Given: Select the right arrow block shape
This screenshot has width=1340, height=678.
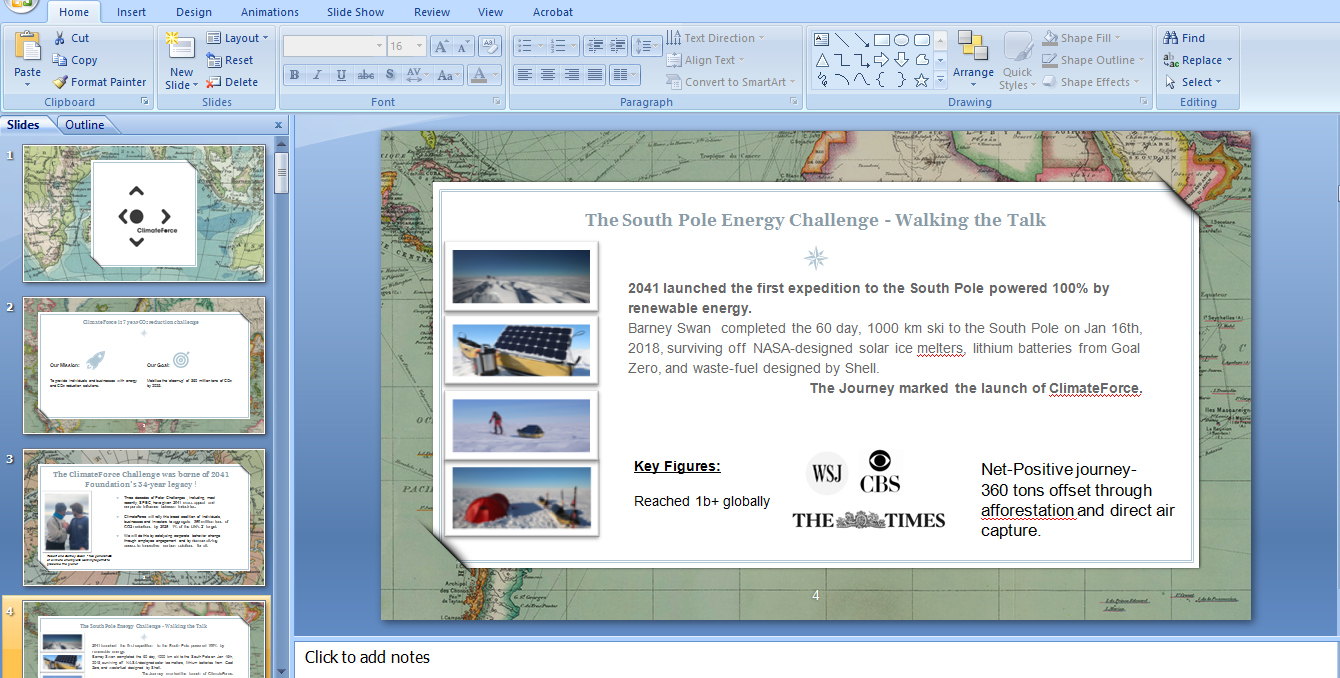Looking at the screenshot, I should coord(881,60).
